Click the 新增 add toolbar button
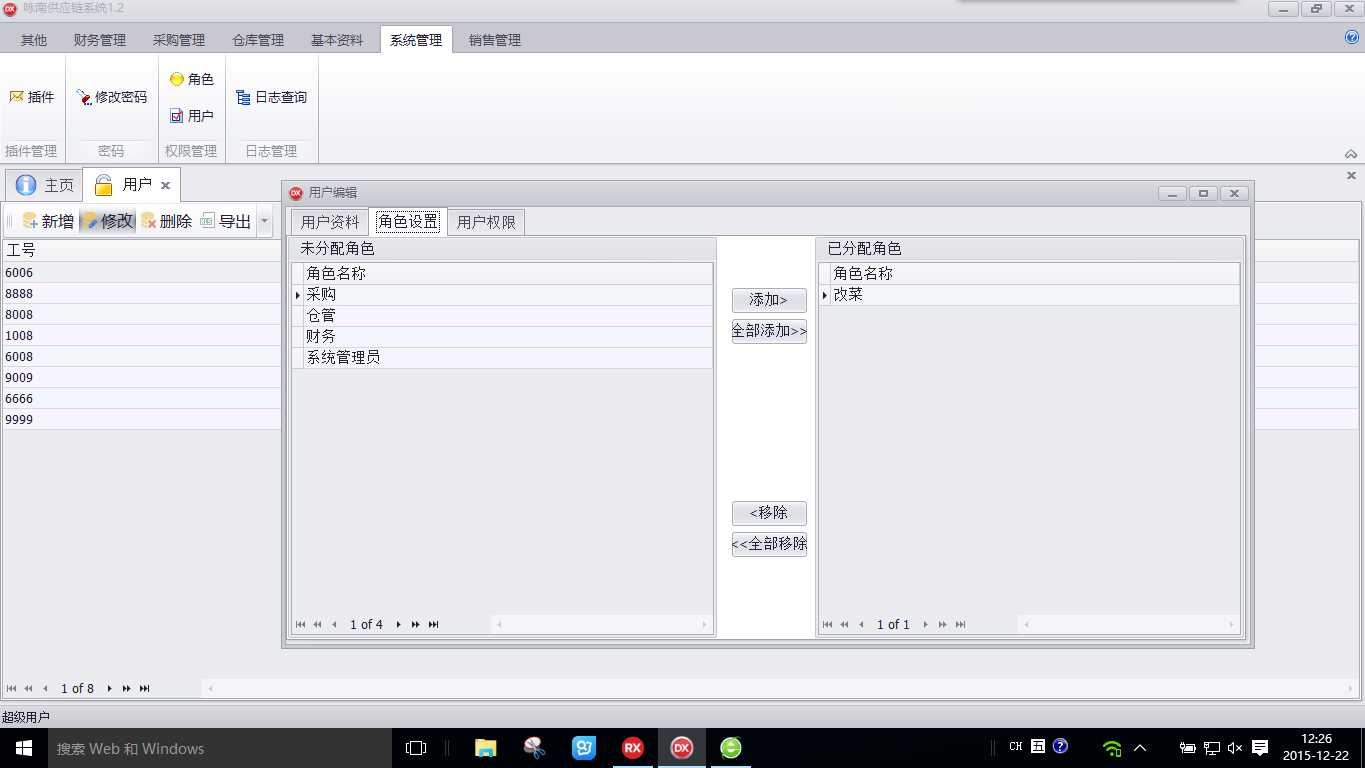The height and width of the screenshot is (768, 1365). [48, 221]
